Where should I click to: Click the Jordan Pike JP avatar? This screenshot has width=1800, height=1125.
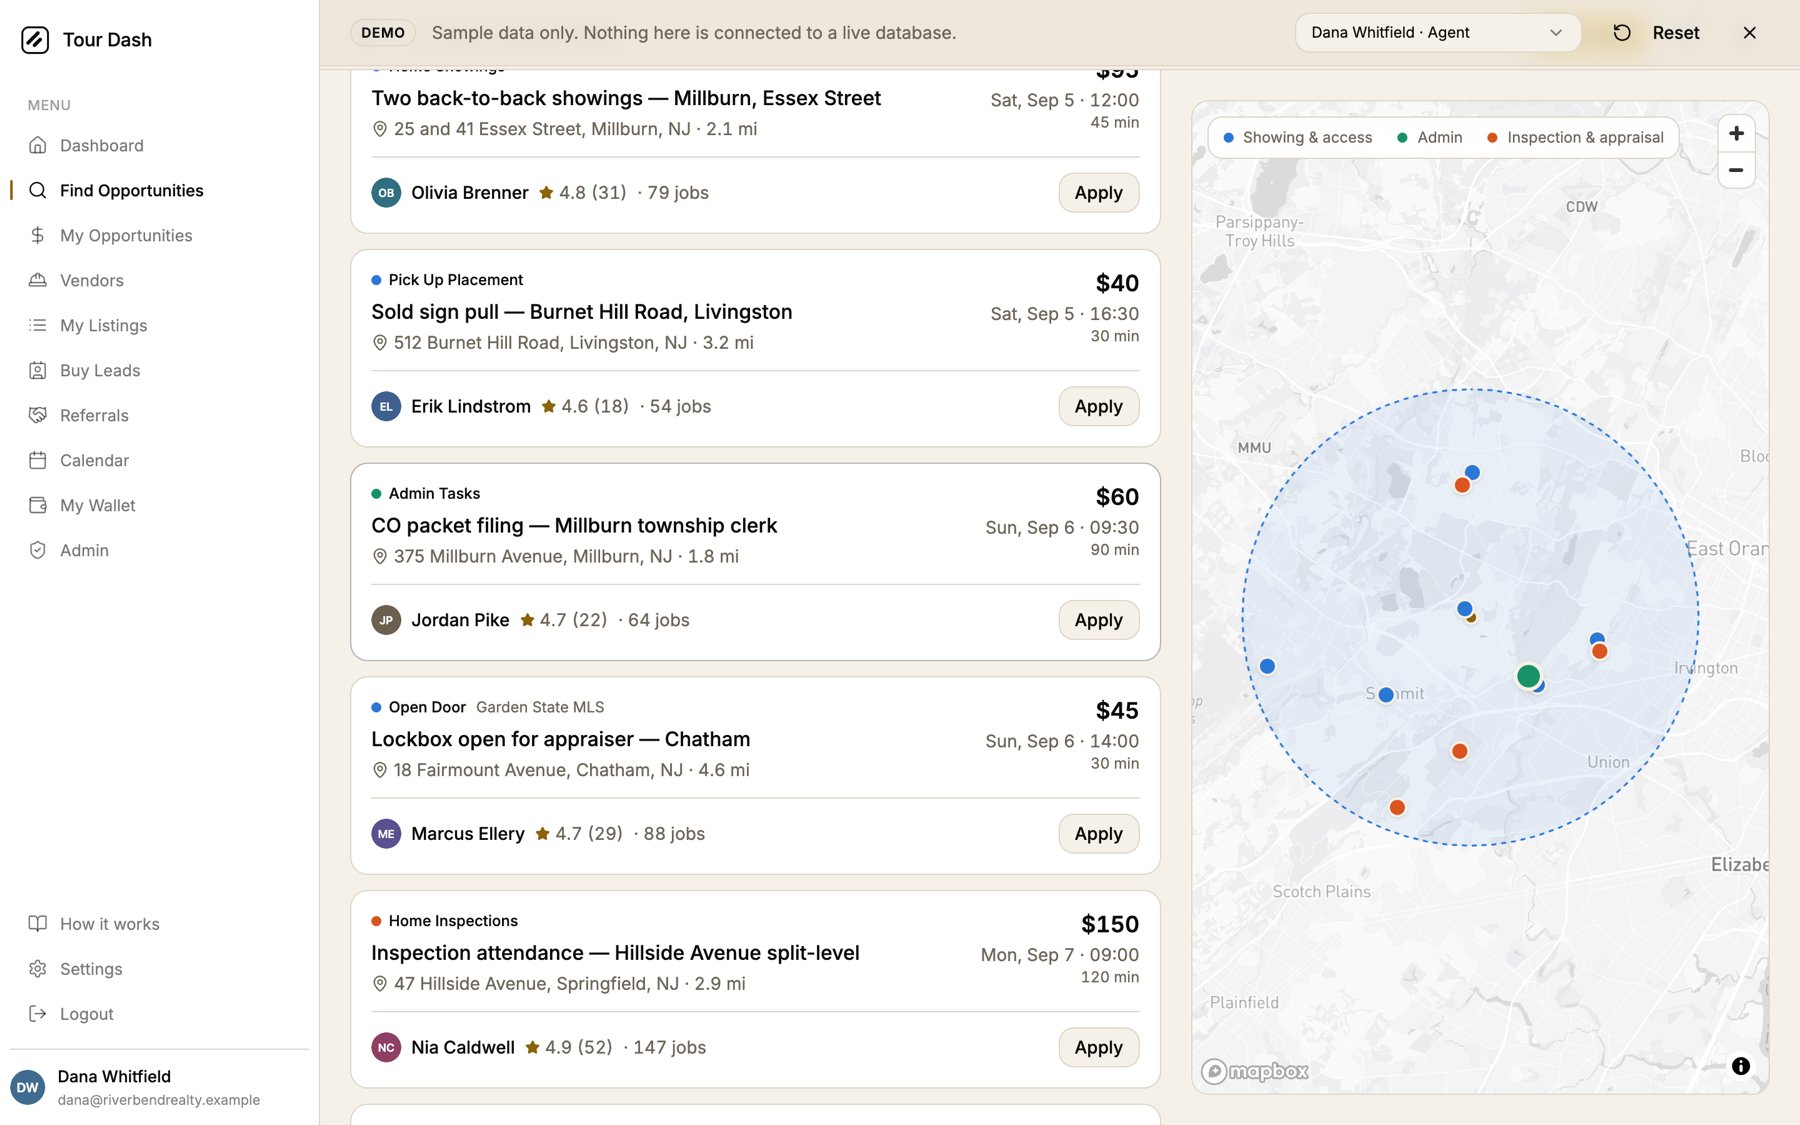tap(386, 620)
